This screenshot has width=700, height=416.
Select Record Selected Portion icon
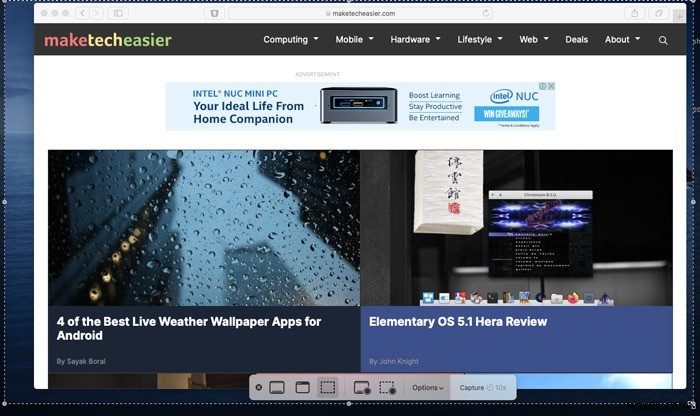[x=388, y=387]
